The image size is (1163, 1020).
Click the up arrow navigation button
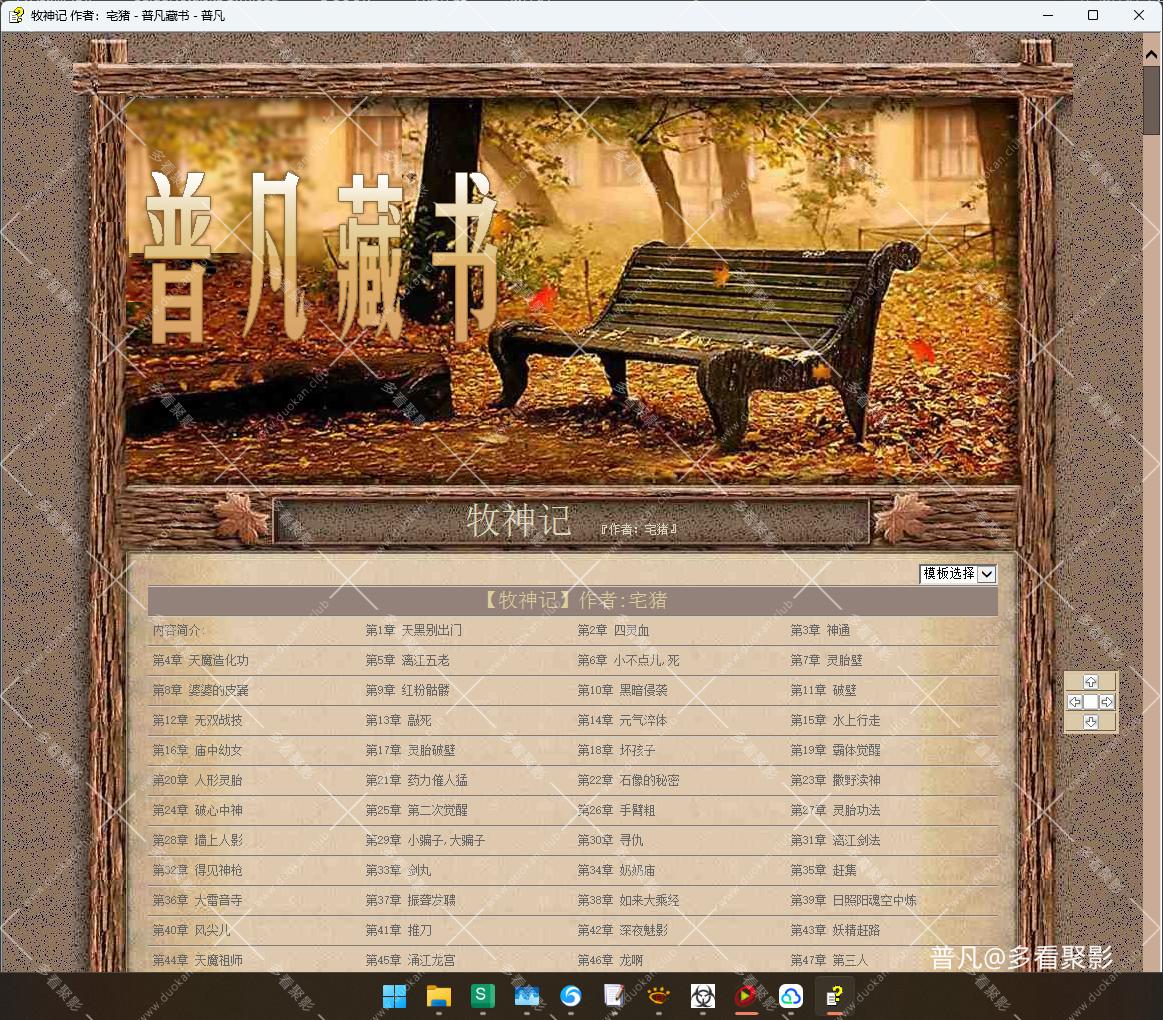(1090, 682)
